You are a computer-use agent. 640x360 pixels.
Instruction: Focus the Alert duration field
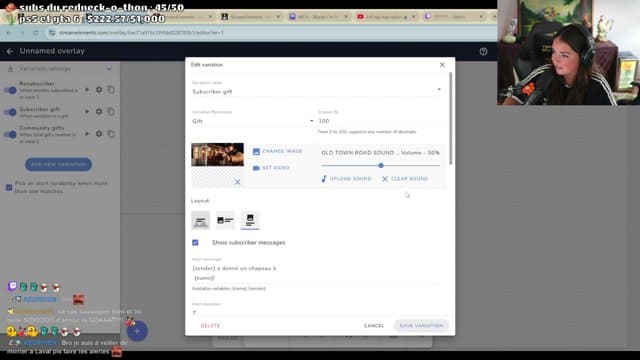click(x=316, y=313)
